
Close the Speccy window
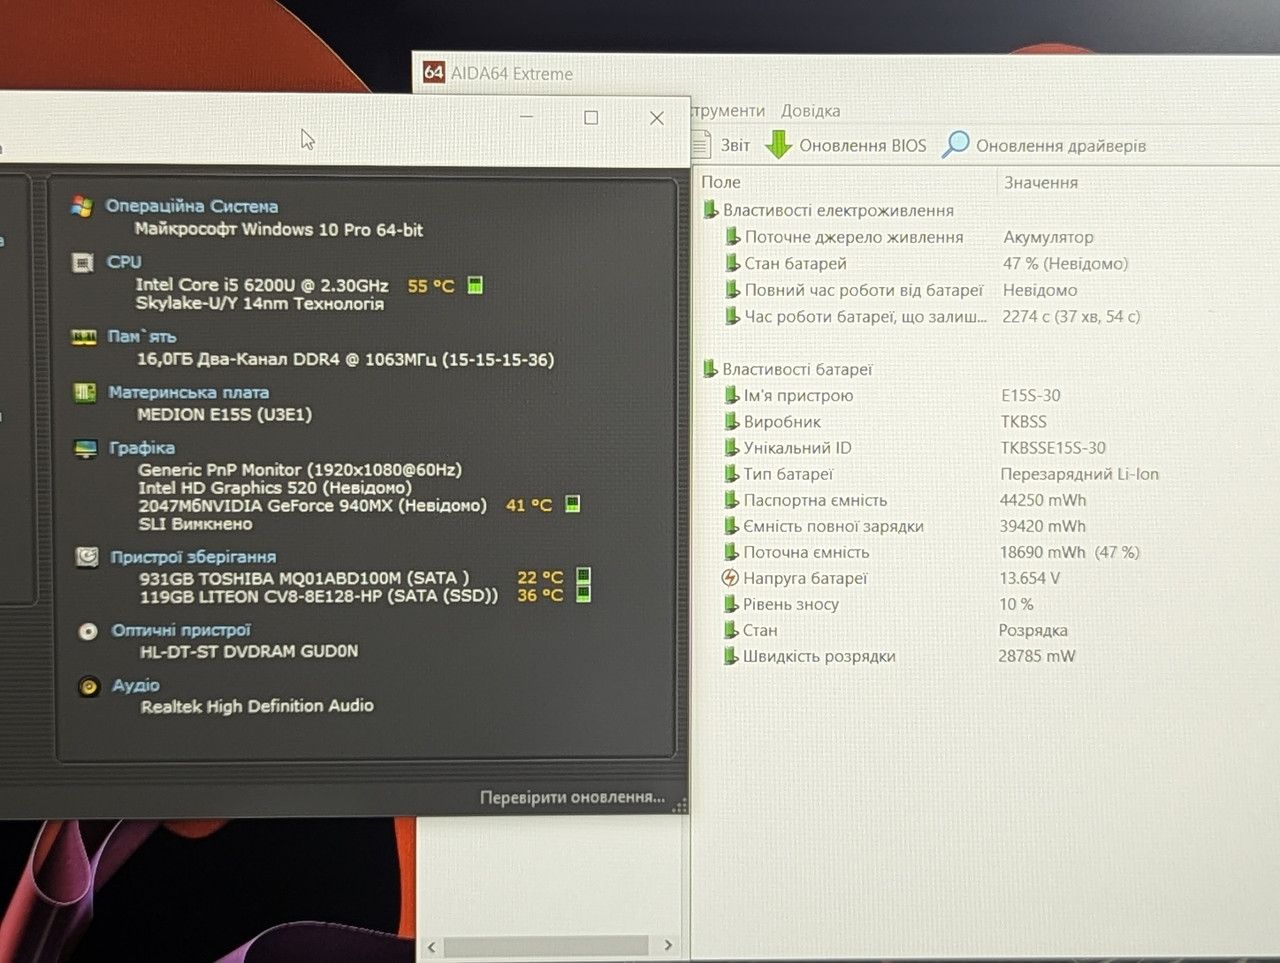click(x=656, y=118)
